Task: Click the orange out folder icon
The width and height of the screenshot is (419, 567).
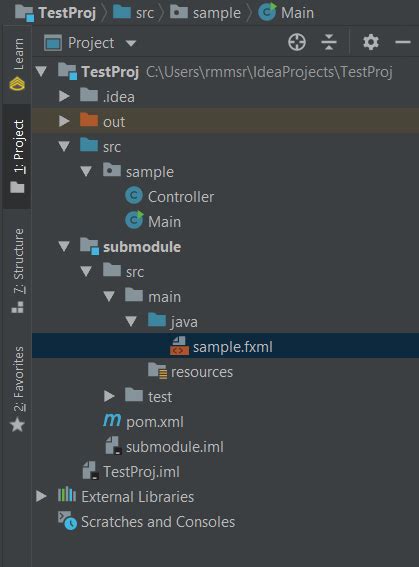Action: (x=89, y=120)
